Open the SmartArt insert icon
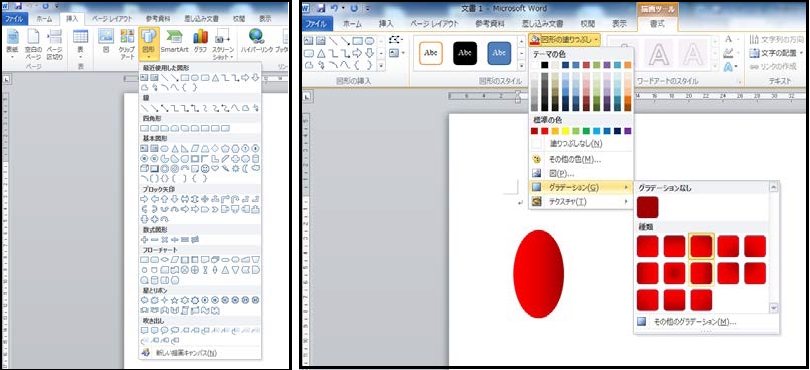Image resolution: width=810 pixels, height=370 pixels. click(x=174, y=42)
